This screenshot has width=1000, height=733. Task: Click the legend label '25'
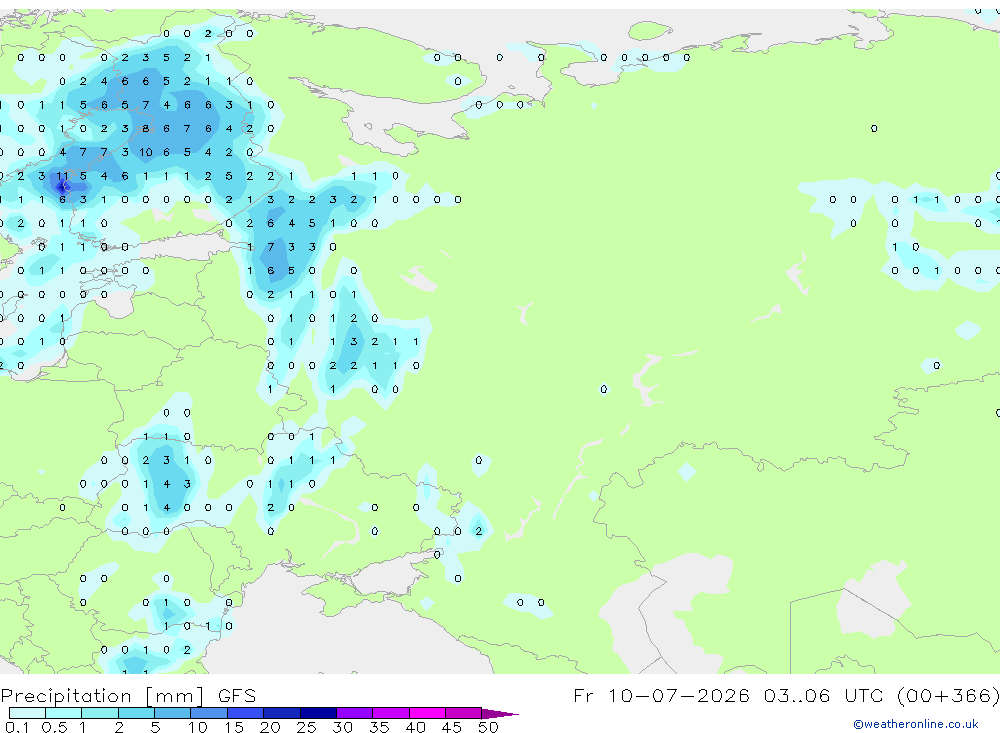306,727
